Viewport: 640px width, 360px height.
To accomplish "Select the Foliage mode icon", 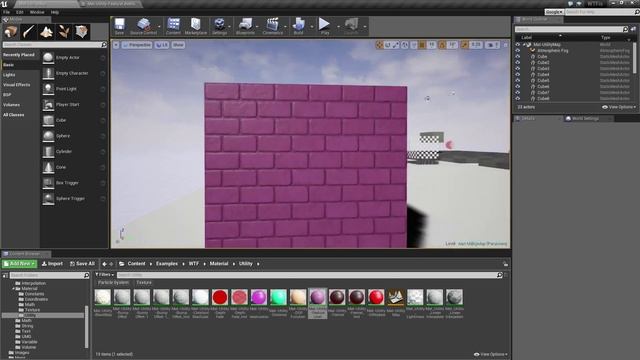I will tap(64, 31).
